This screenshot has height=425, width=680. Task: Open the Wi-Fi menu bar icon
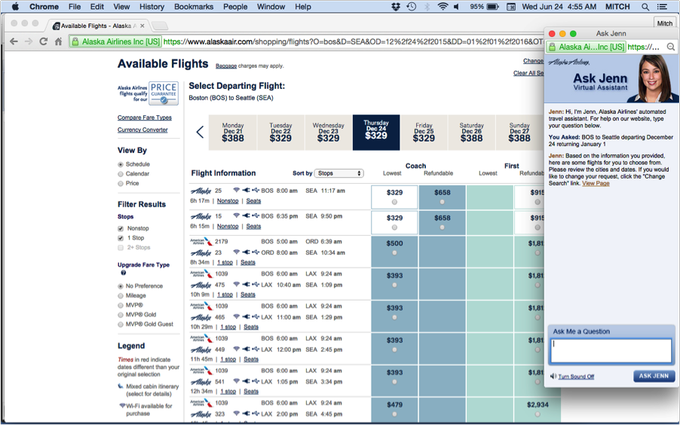click(x=442, y=7)
